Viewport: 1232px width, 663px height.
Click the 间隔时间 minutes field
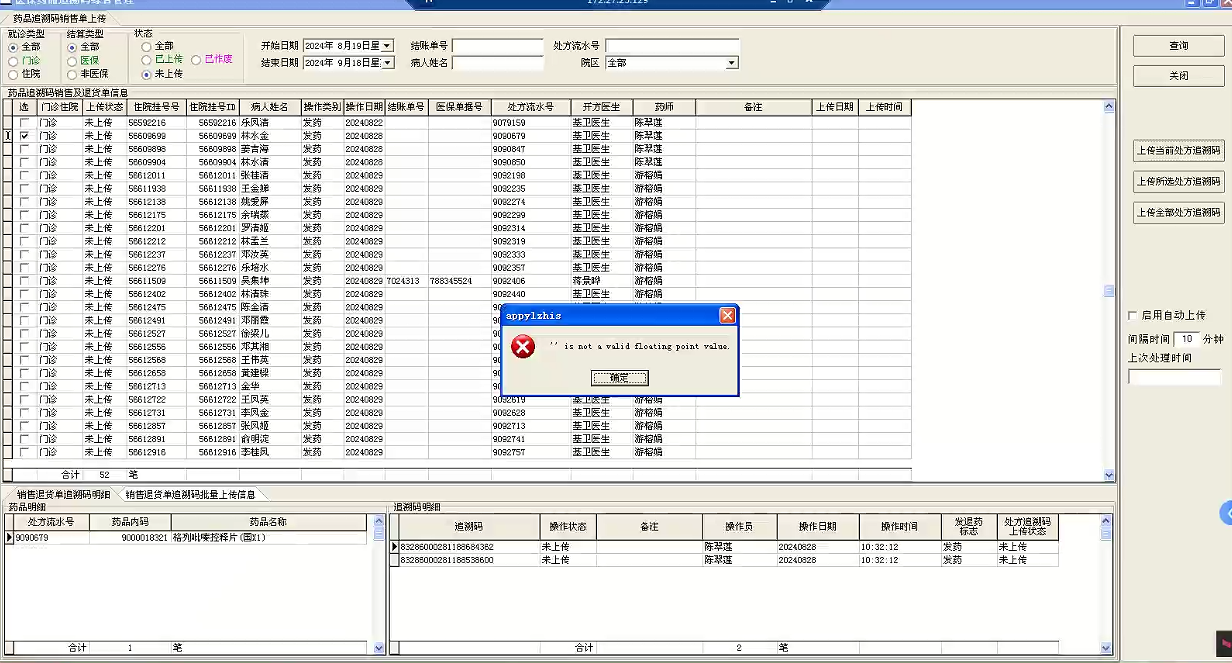click(1185, 339)
